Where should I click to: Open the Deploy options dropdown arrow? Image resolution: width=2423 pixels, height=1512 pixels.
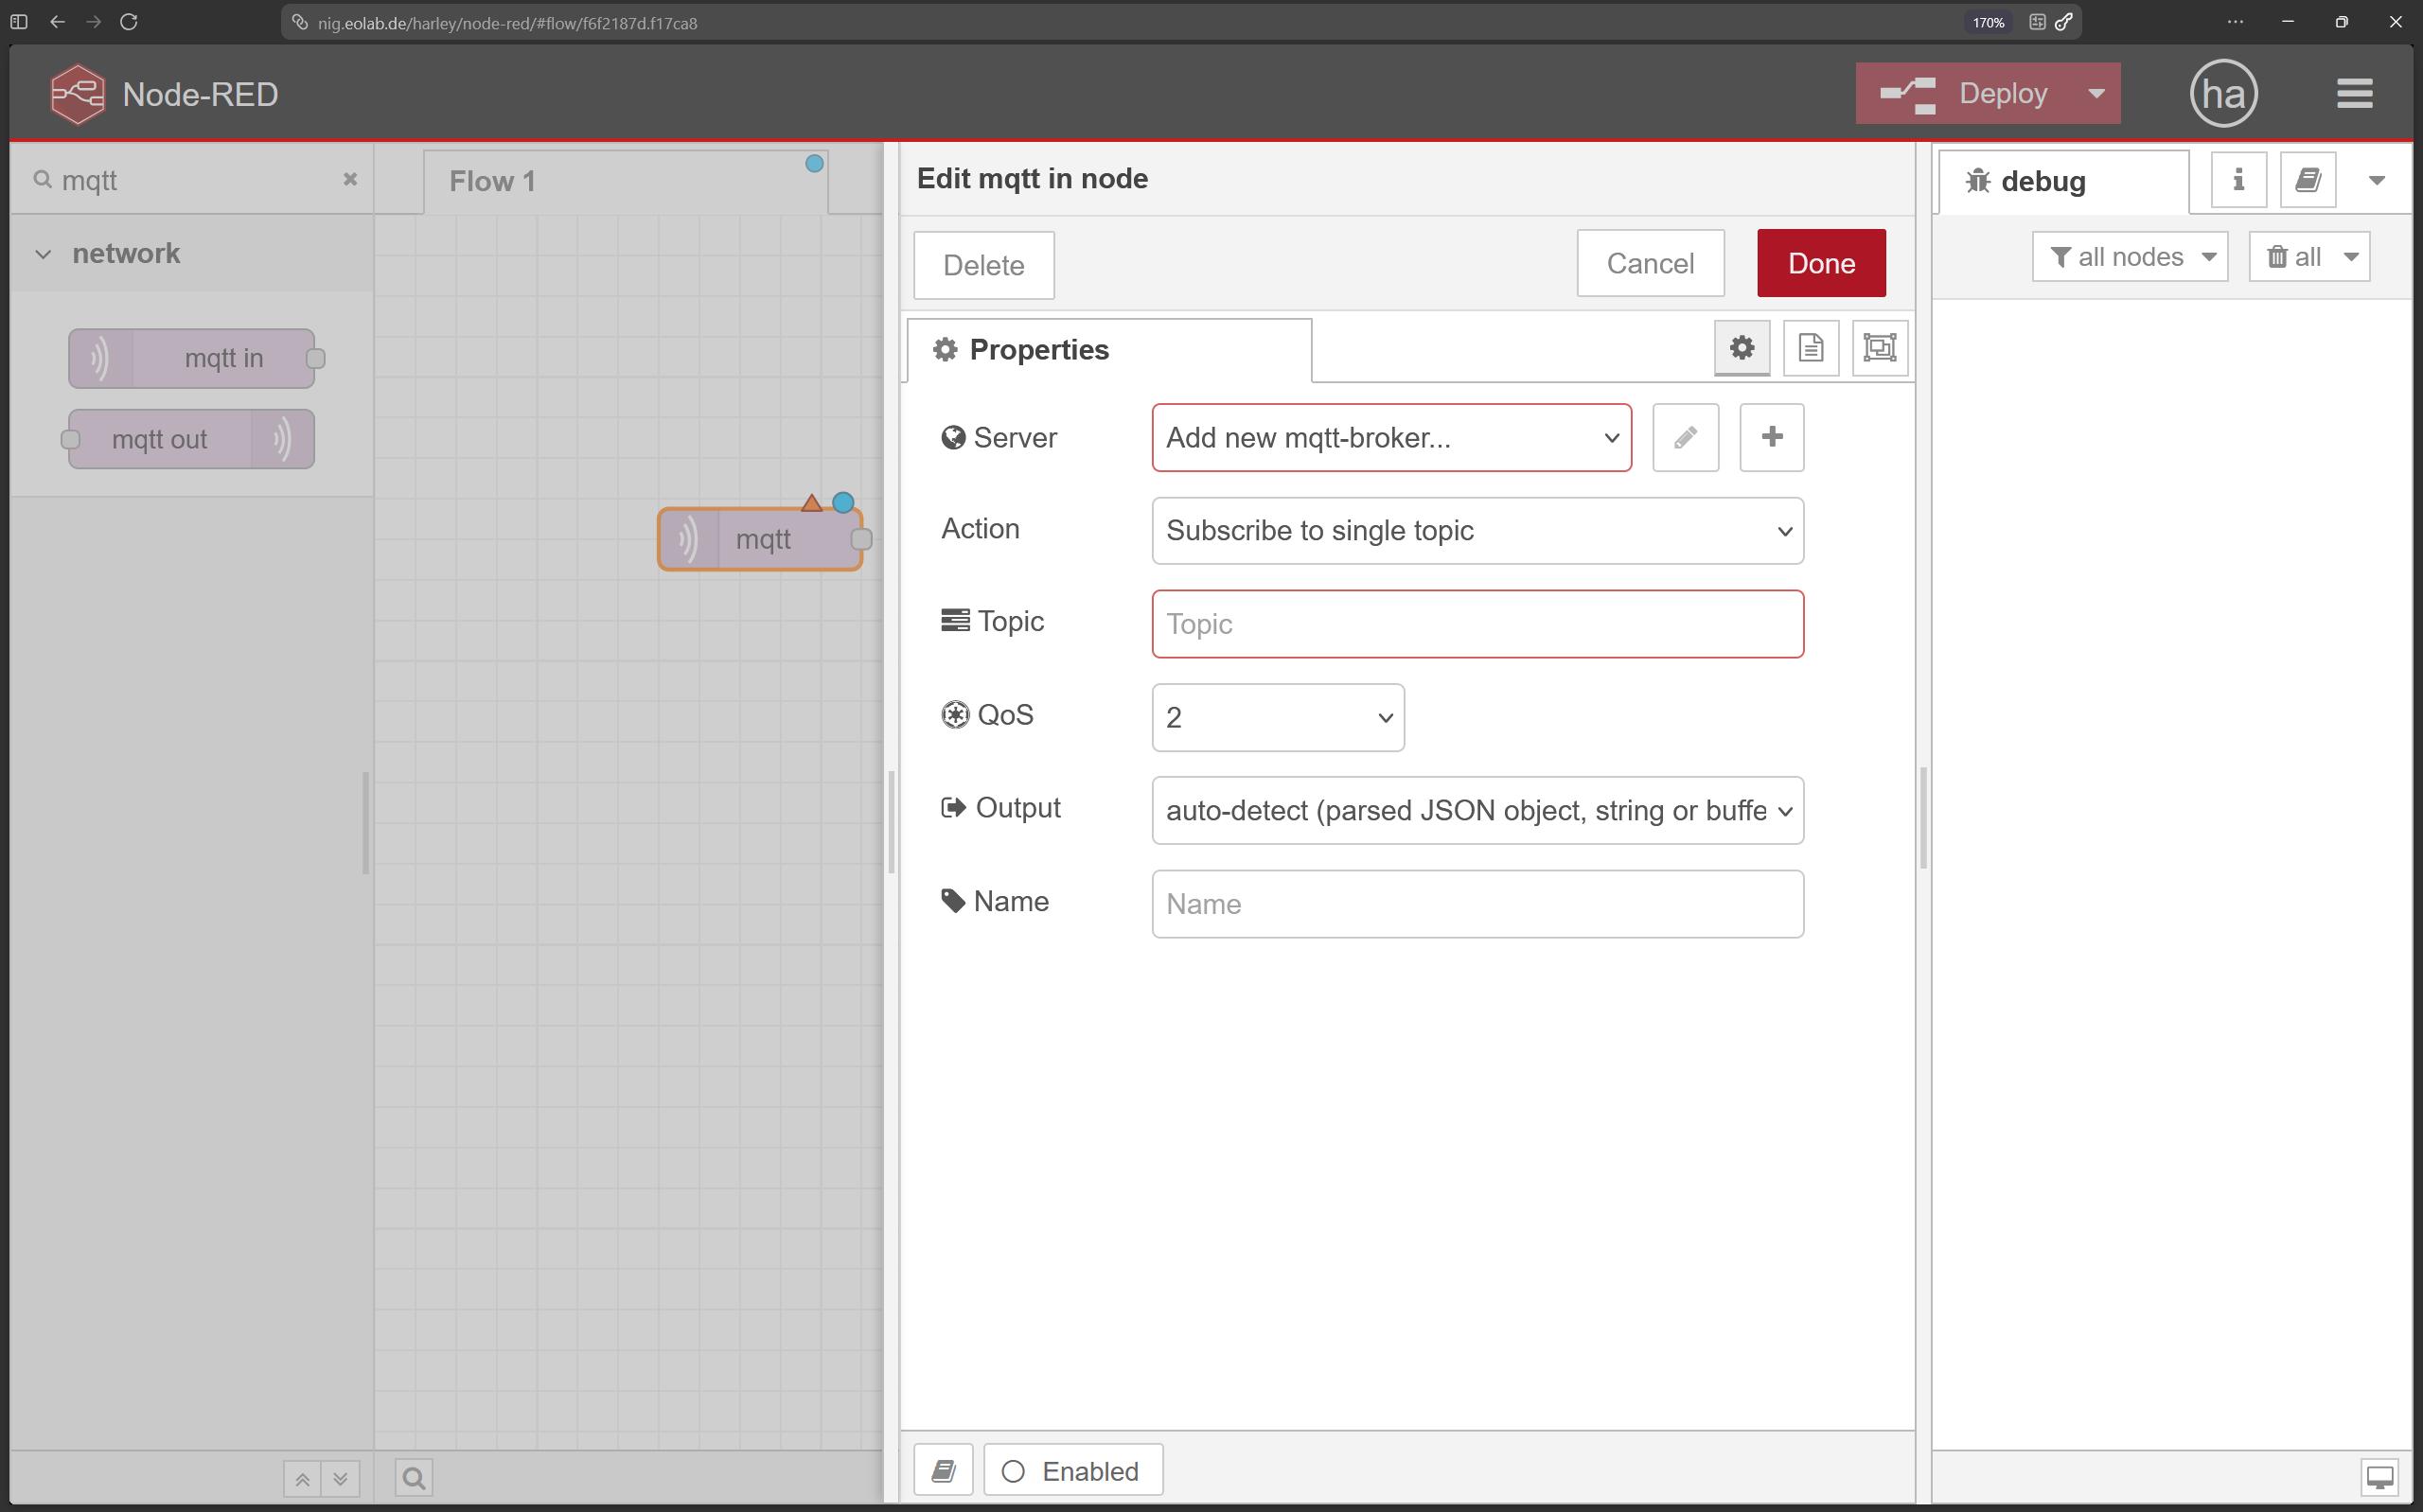pyautogui.click(x=2097, y=94)
